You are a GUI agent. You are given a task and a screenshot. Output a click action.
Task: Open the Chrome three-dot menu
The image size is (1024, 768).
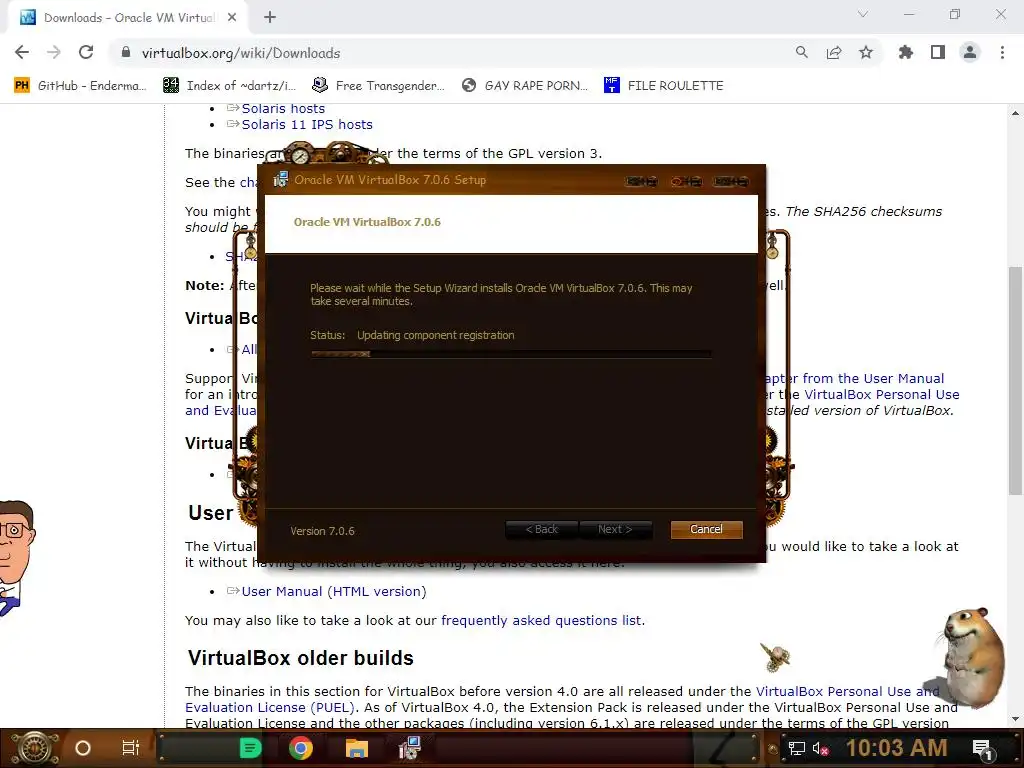pyautogui.click(x=1002, y=52)
